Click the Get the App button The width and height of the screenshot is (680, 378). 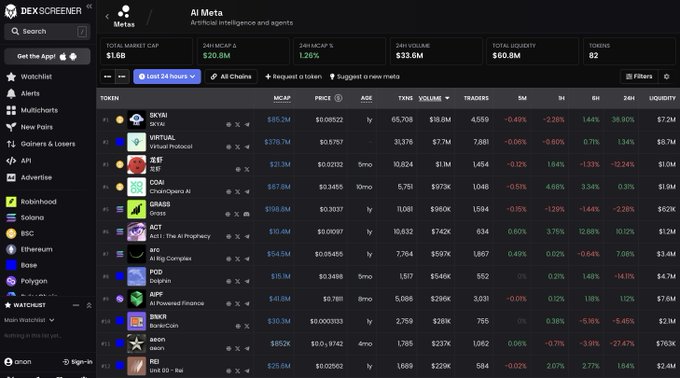47,56
